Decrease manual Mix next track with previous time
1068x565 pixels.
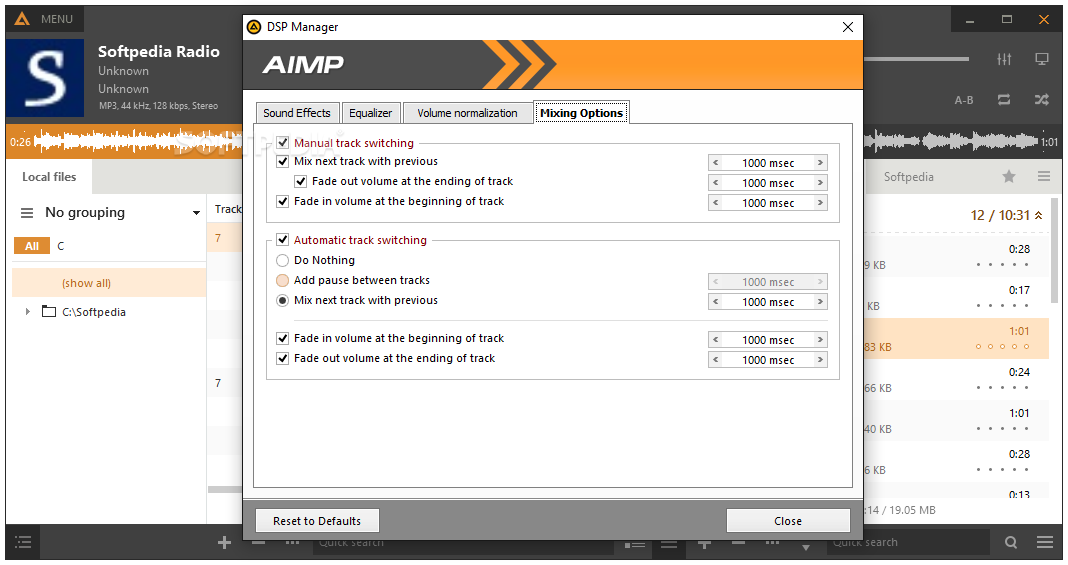tap(715, 163)
